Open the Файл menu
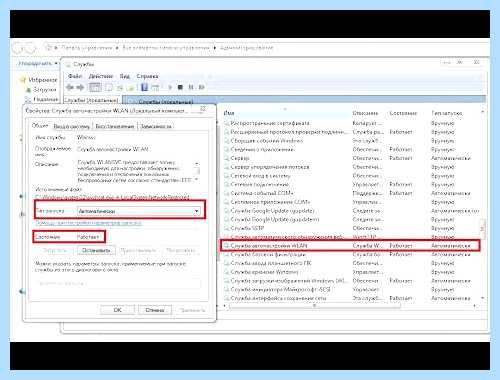Screen dimensions: 500x380 75,76
